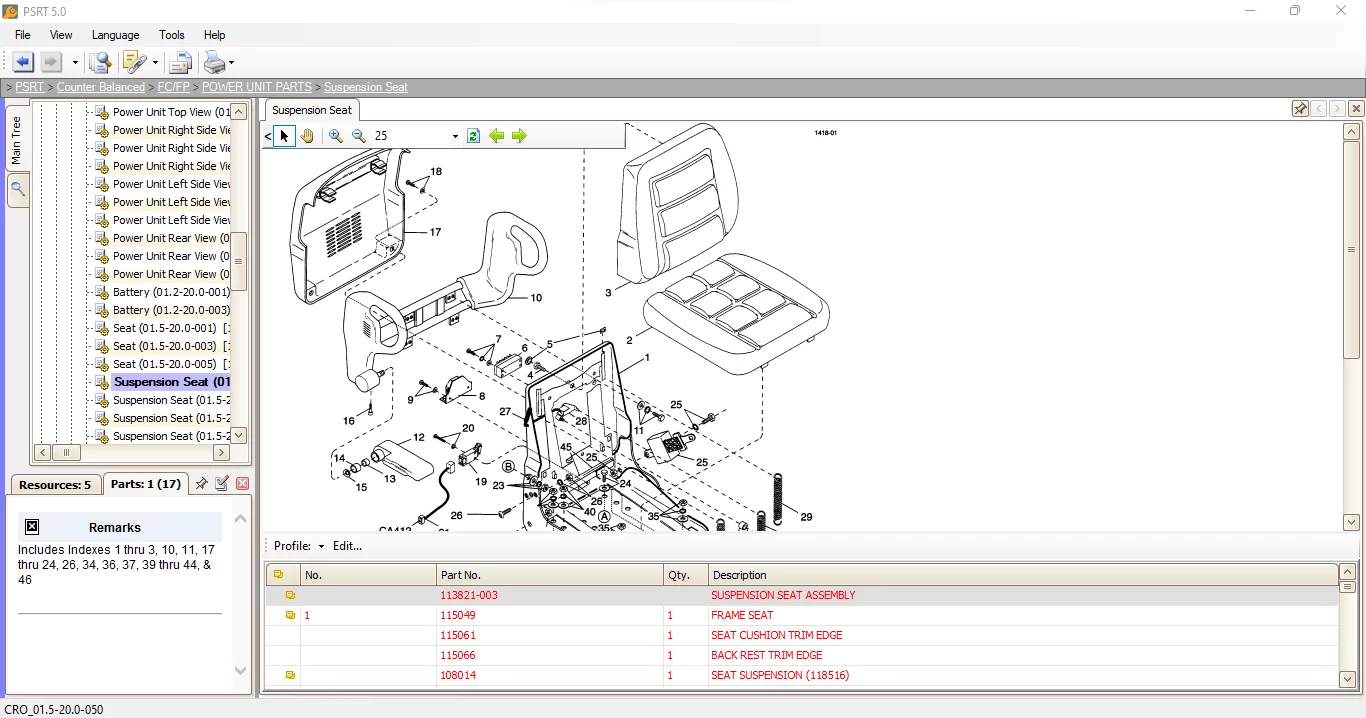
Task: Click the edit notes icon beside the pin
Action: click(221, 484)
